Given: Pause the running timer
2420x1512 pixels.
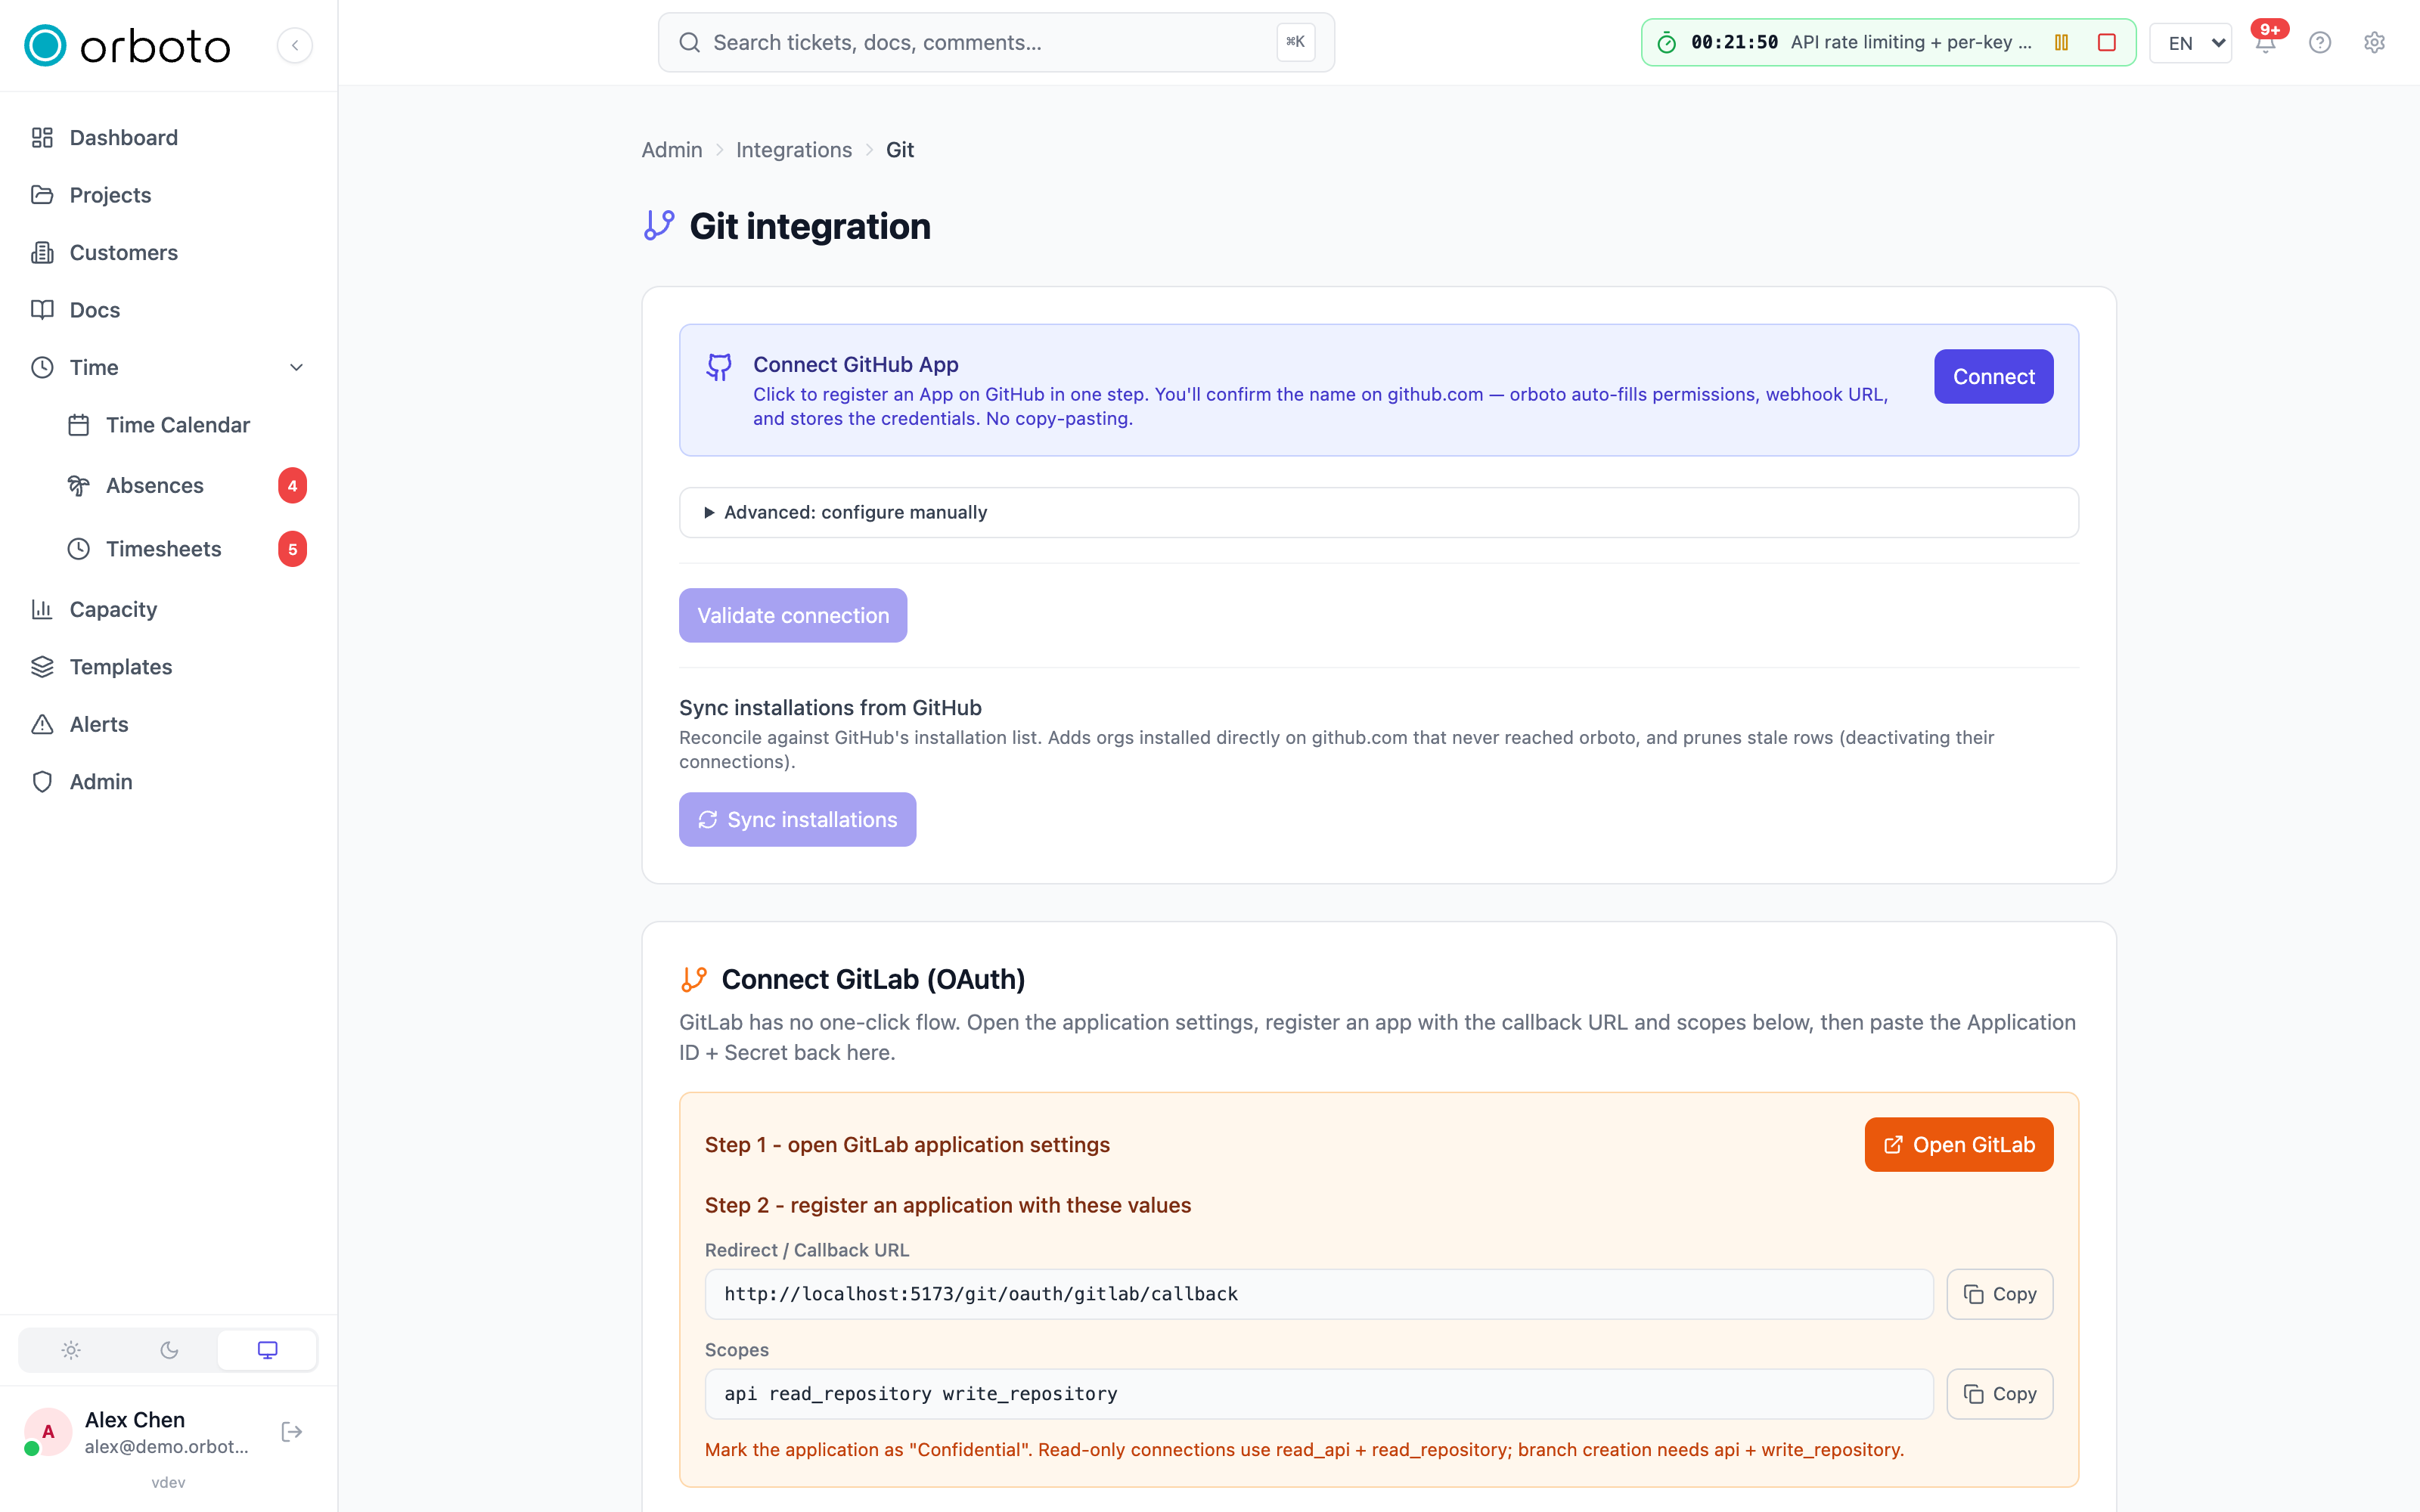Looking at the screenshot, I should (x=2061, y=42).
